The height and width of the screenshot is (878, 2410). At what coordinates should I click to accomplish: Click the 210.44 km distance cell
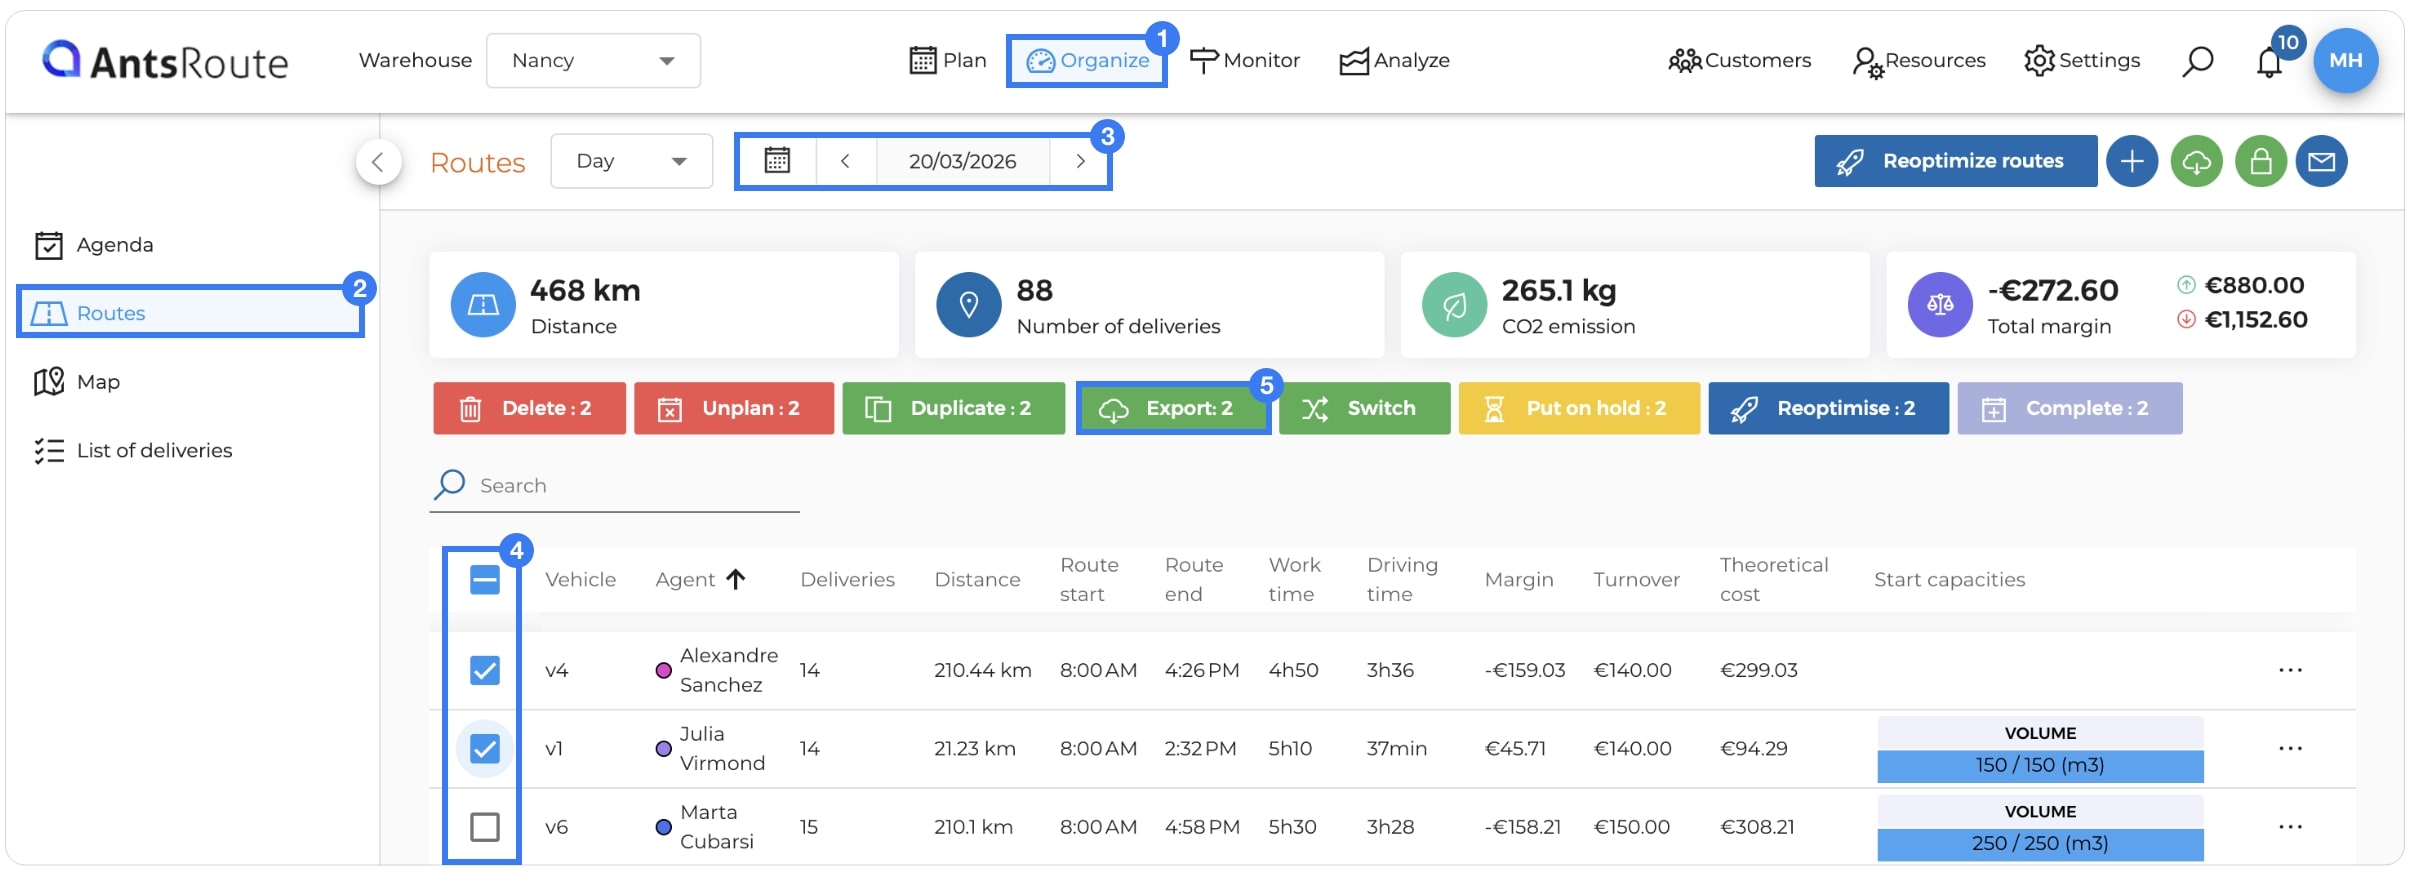click(x=982, y=670)
